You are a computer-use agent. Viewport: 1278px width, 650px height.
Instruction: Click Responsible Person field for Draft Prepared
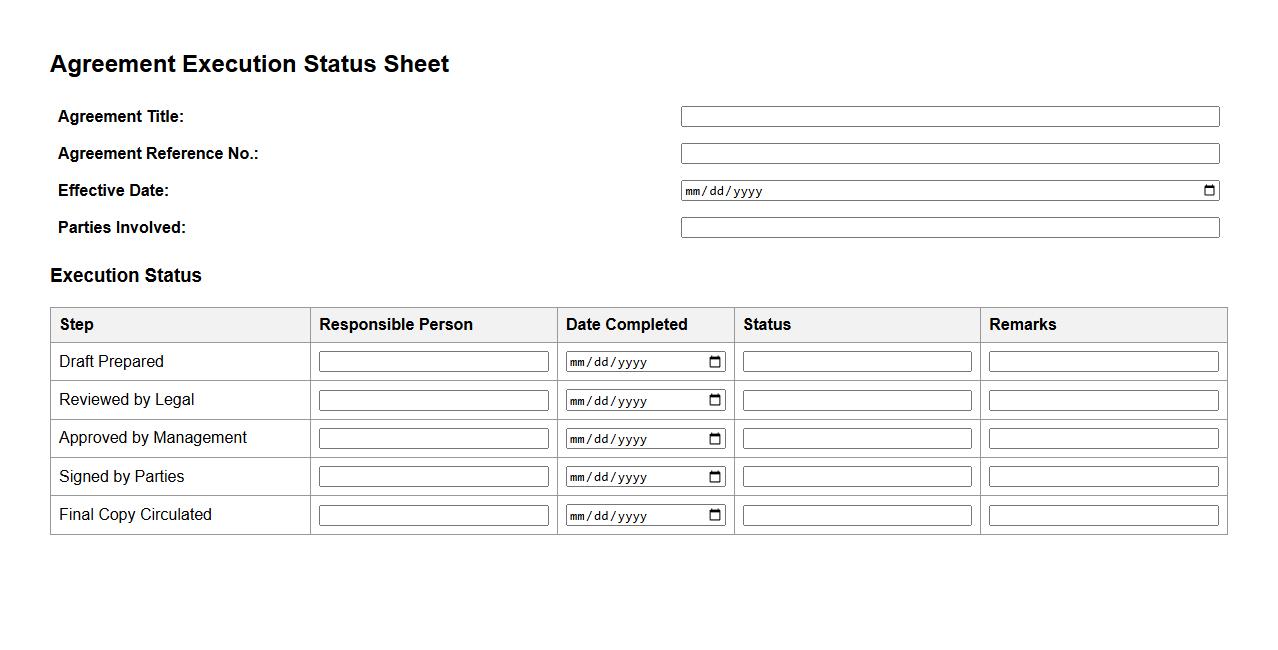click(433, 362)
